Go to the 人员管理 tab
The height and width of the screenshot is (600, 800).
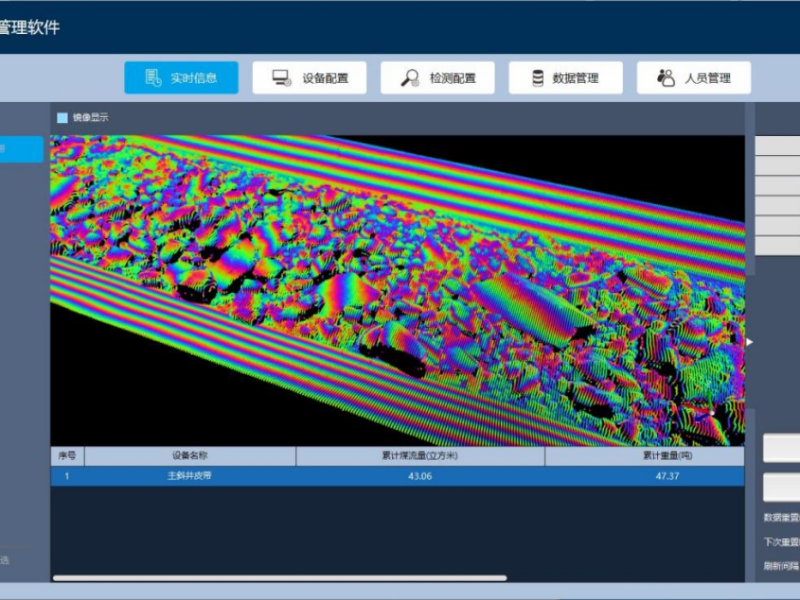[x=706, y=78]
